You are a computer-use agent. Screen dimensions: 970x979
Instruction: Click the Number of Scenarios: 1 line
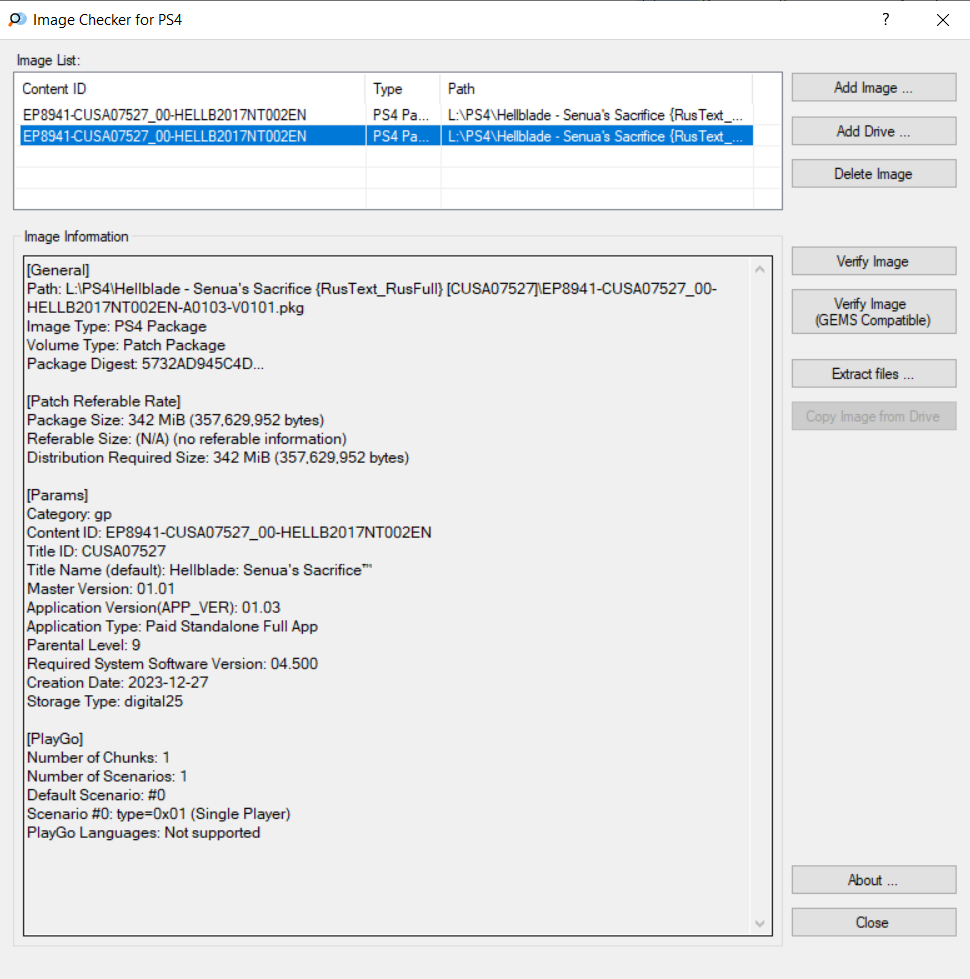coord(107,776)
